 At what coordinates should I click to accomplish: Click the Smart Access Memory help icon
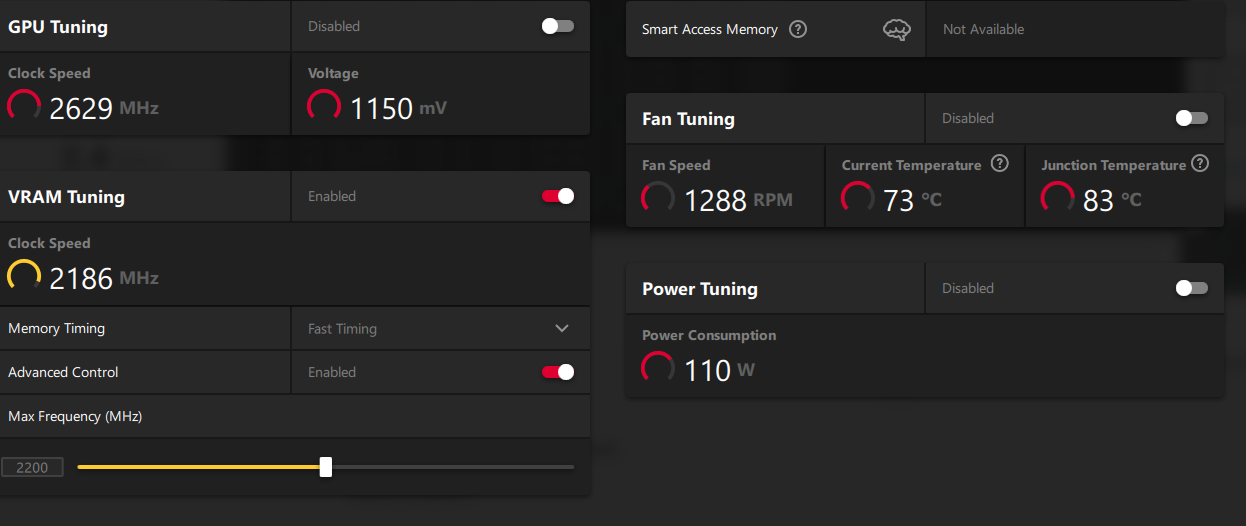click(x=798, y=29)
